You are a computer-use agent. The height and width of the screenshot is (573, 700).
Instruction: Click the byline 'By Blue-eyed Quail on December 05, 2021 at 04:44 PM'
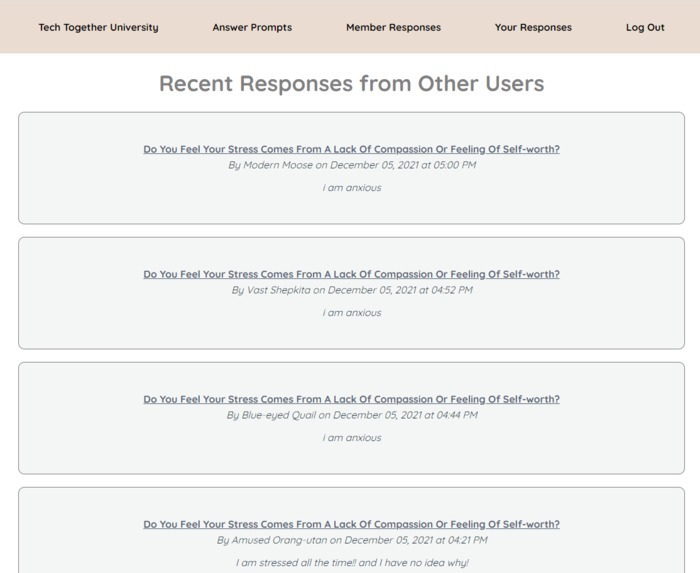point(352,415)
